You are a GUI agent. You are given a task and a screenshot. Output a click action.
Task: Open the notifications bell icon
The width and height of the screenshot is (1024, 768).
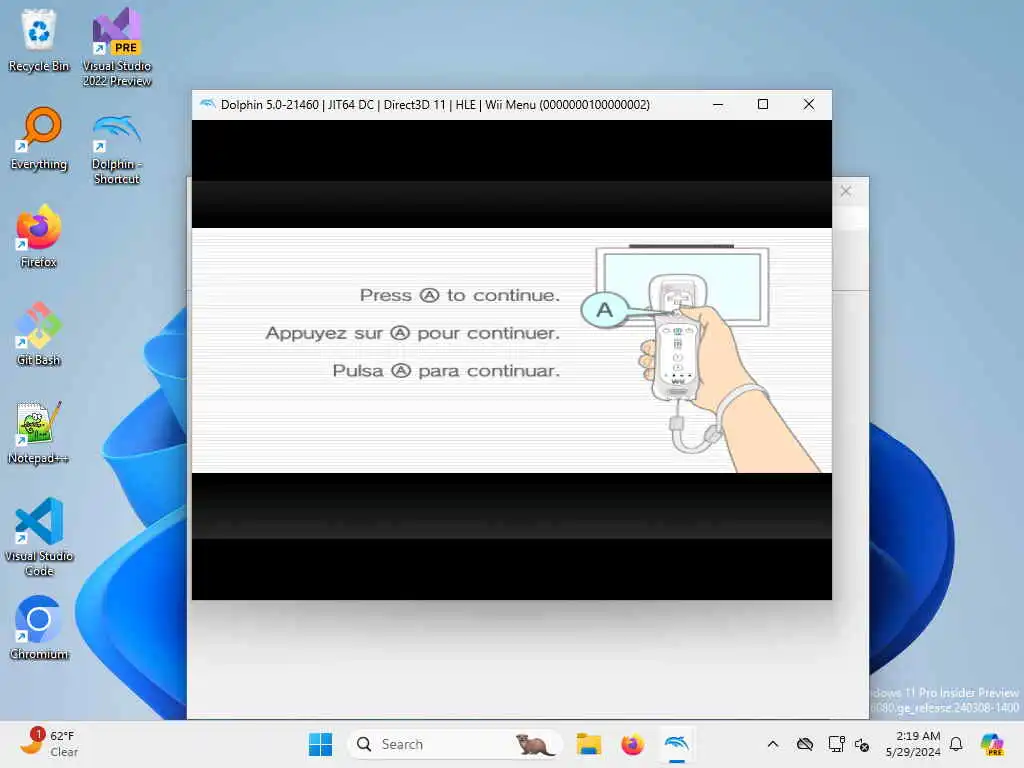tap(956, 744)
